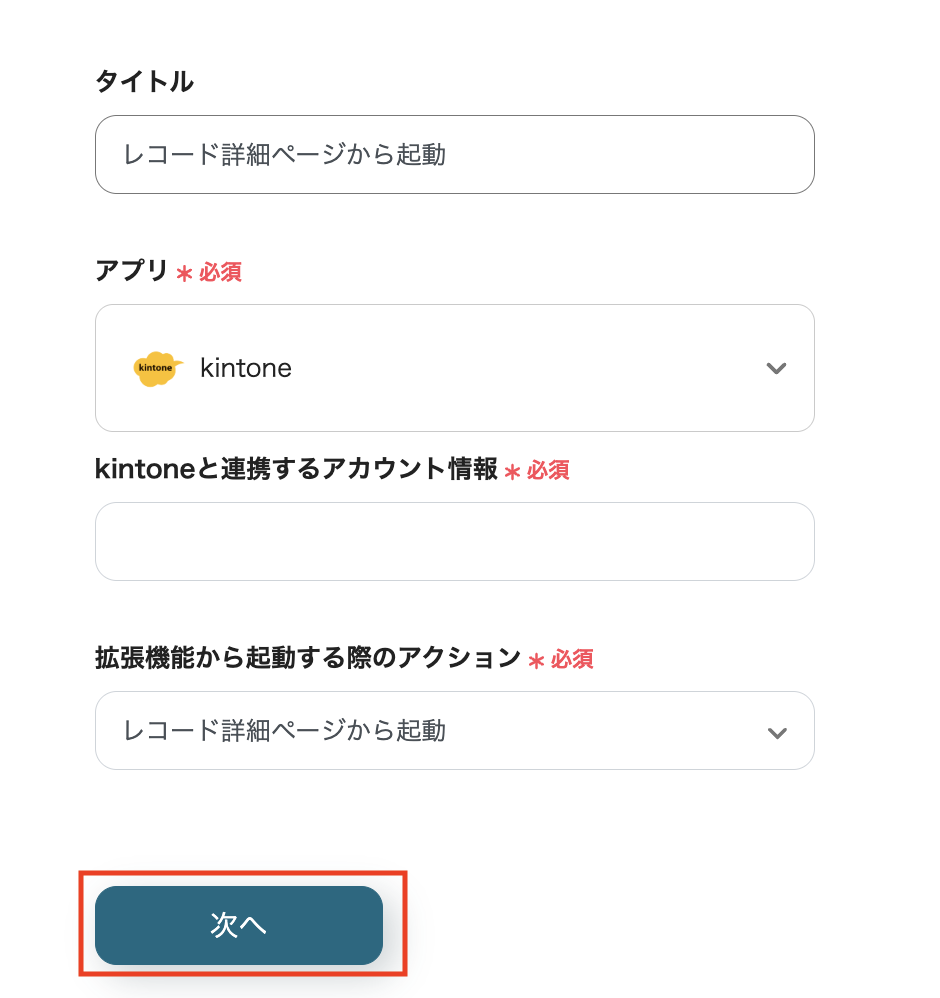Click the 必須 marker next to アプリ

[x=220, y=272]
